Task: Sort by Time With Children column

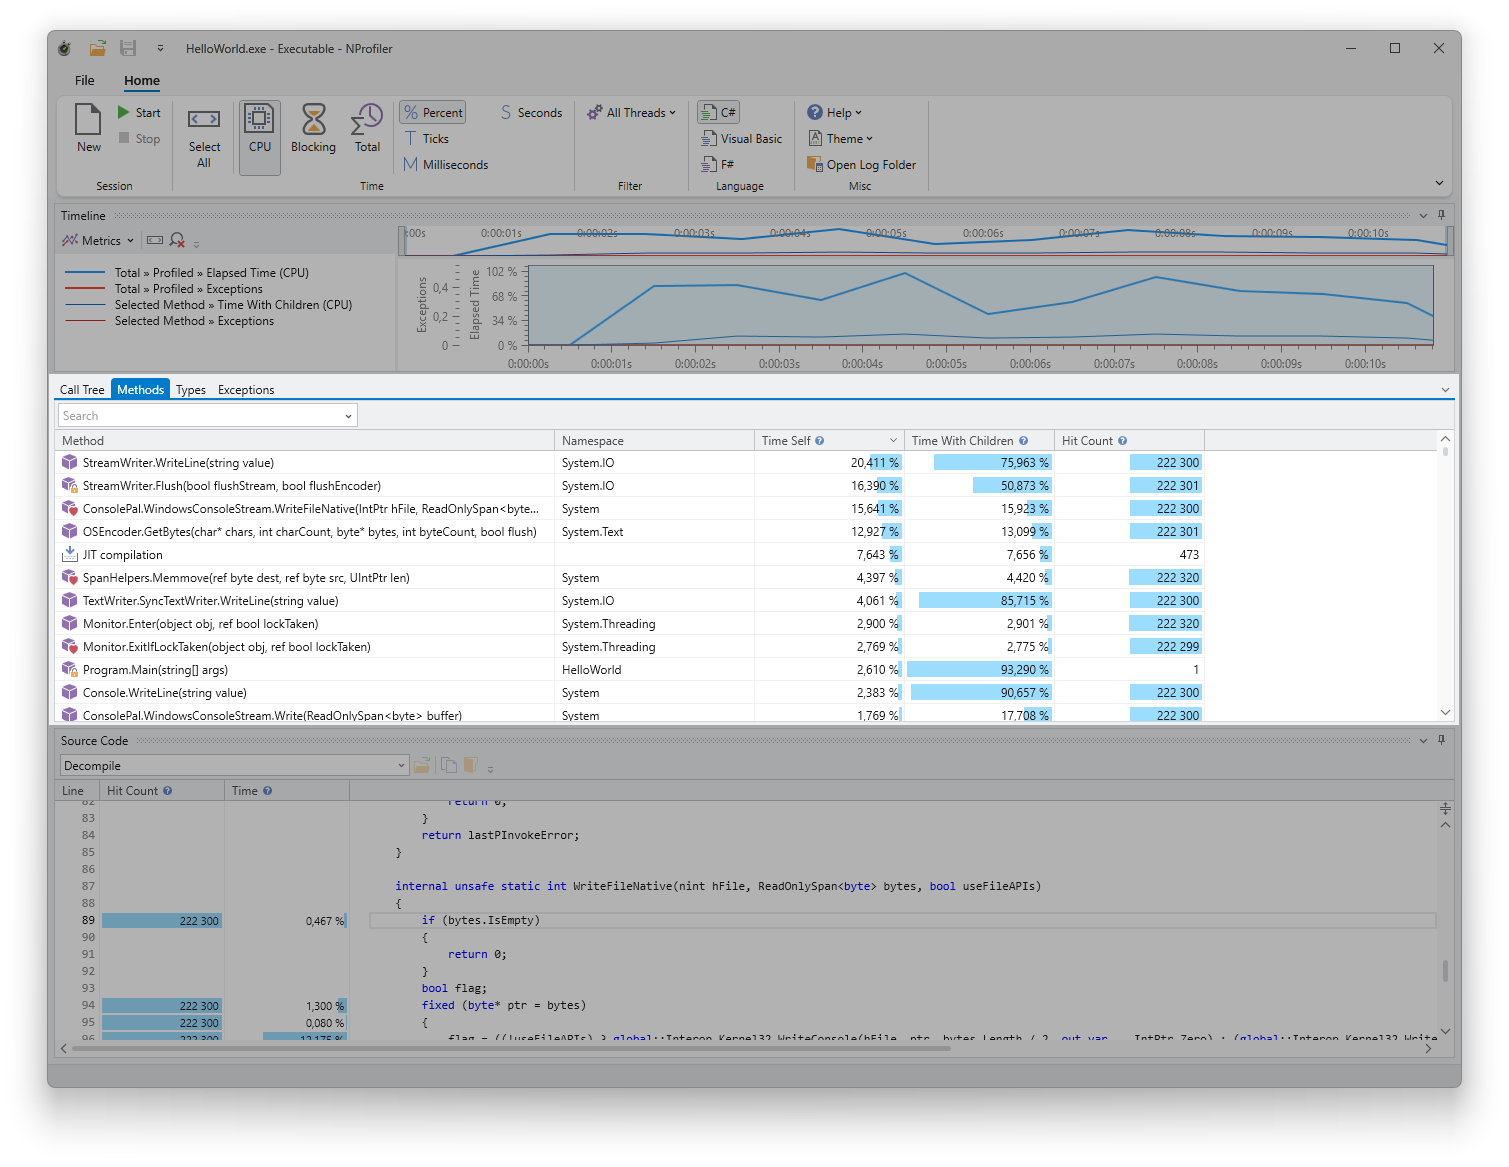Action: tap(962, 441)
